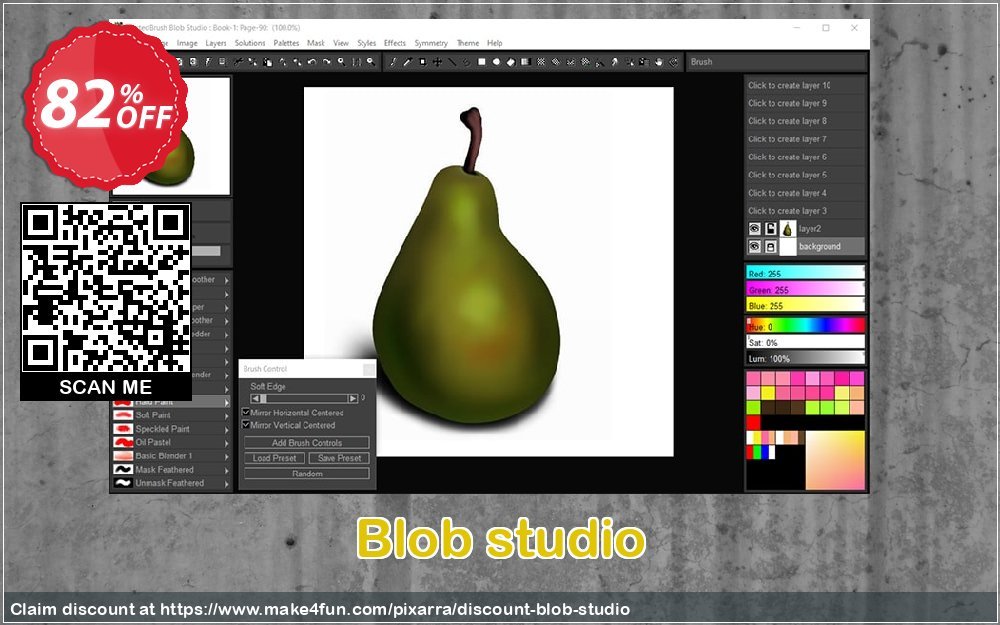Screen dimensions: 1000x625
Task: Click the Redo arrow in the toolbar
Action: coord(327,62)
